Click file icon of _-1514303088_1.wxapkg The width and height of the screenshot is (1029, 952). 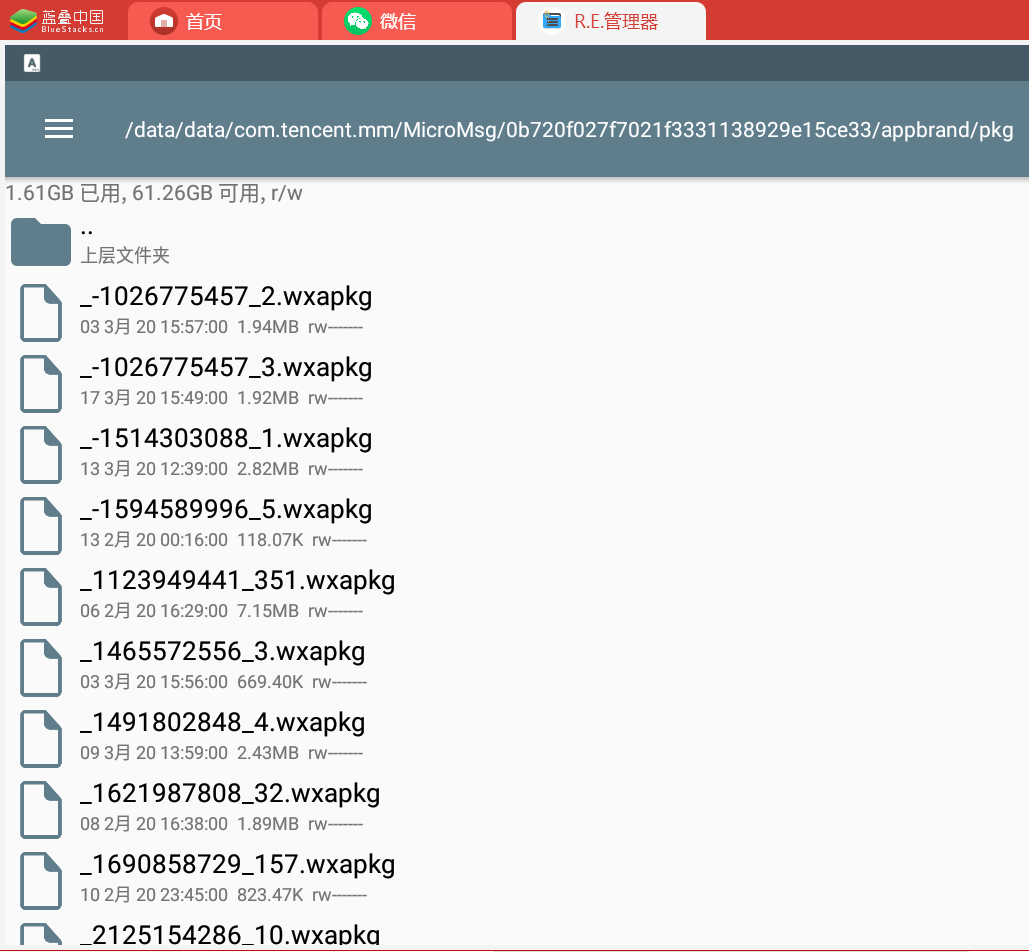click(41, 455)
